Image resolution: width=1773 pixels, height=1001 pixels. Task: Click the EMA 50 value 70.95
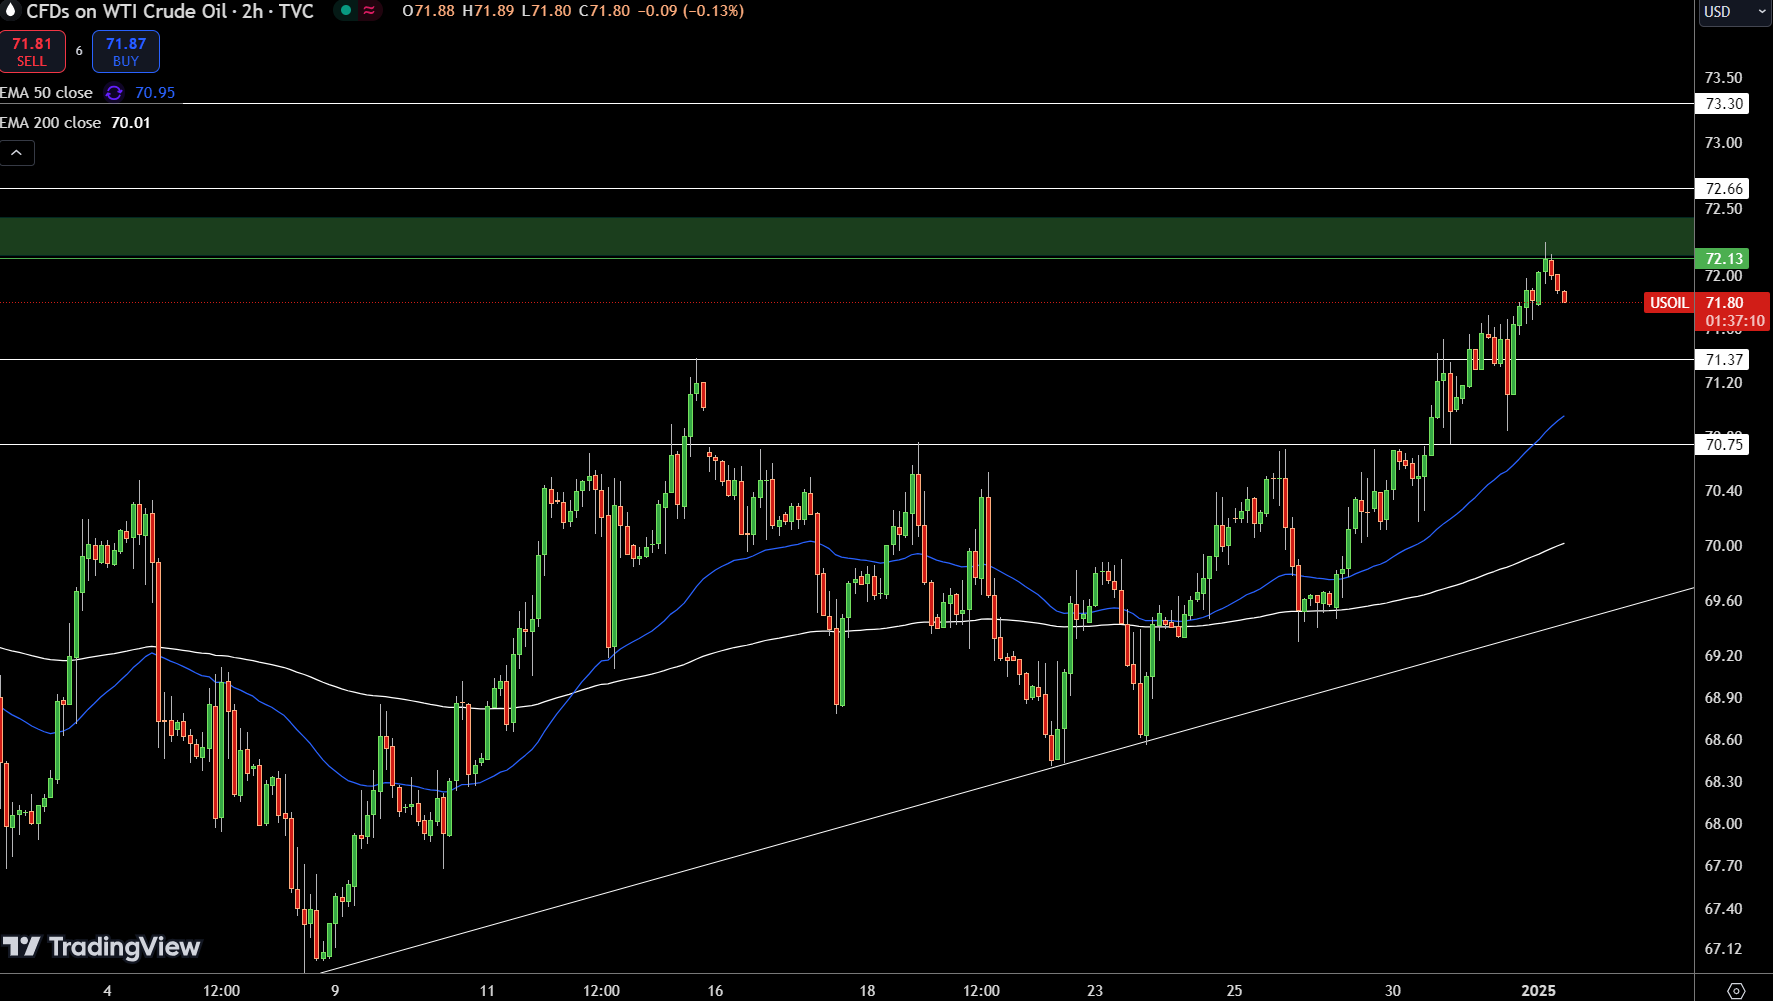tap(155, 93)
